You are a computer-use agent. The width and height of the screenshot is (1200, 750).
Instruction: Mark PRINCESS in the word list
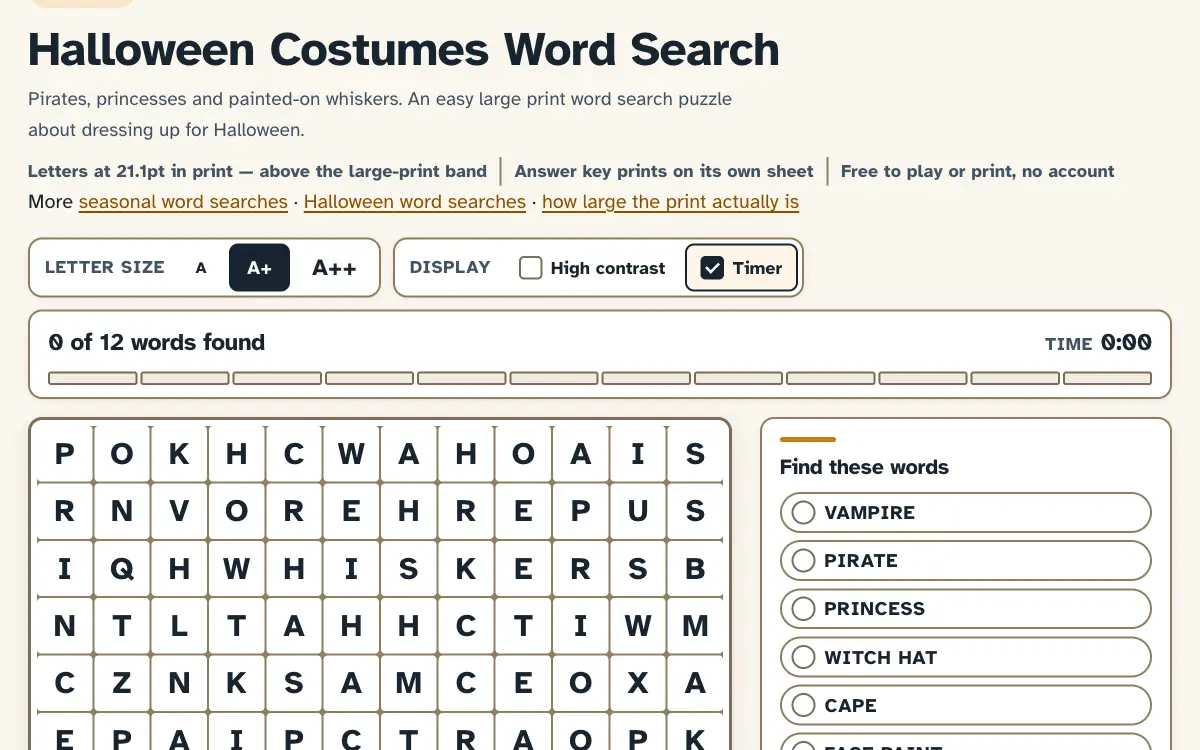point(965,609)
